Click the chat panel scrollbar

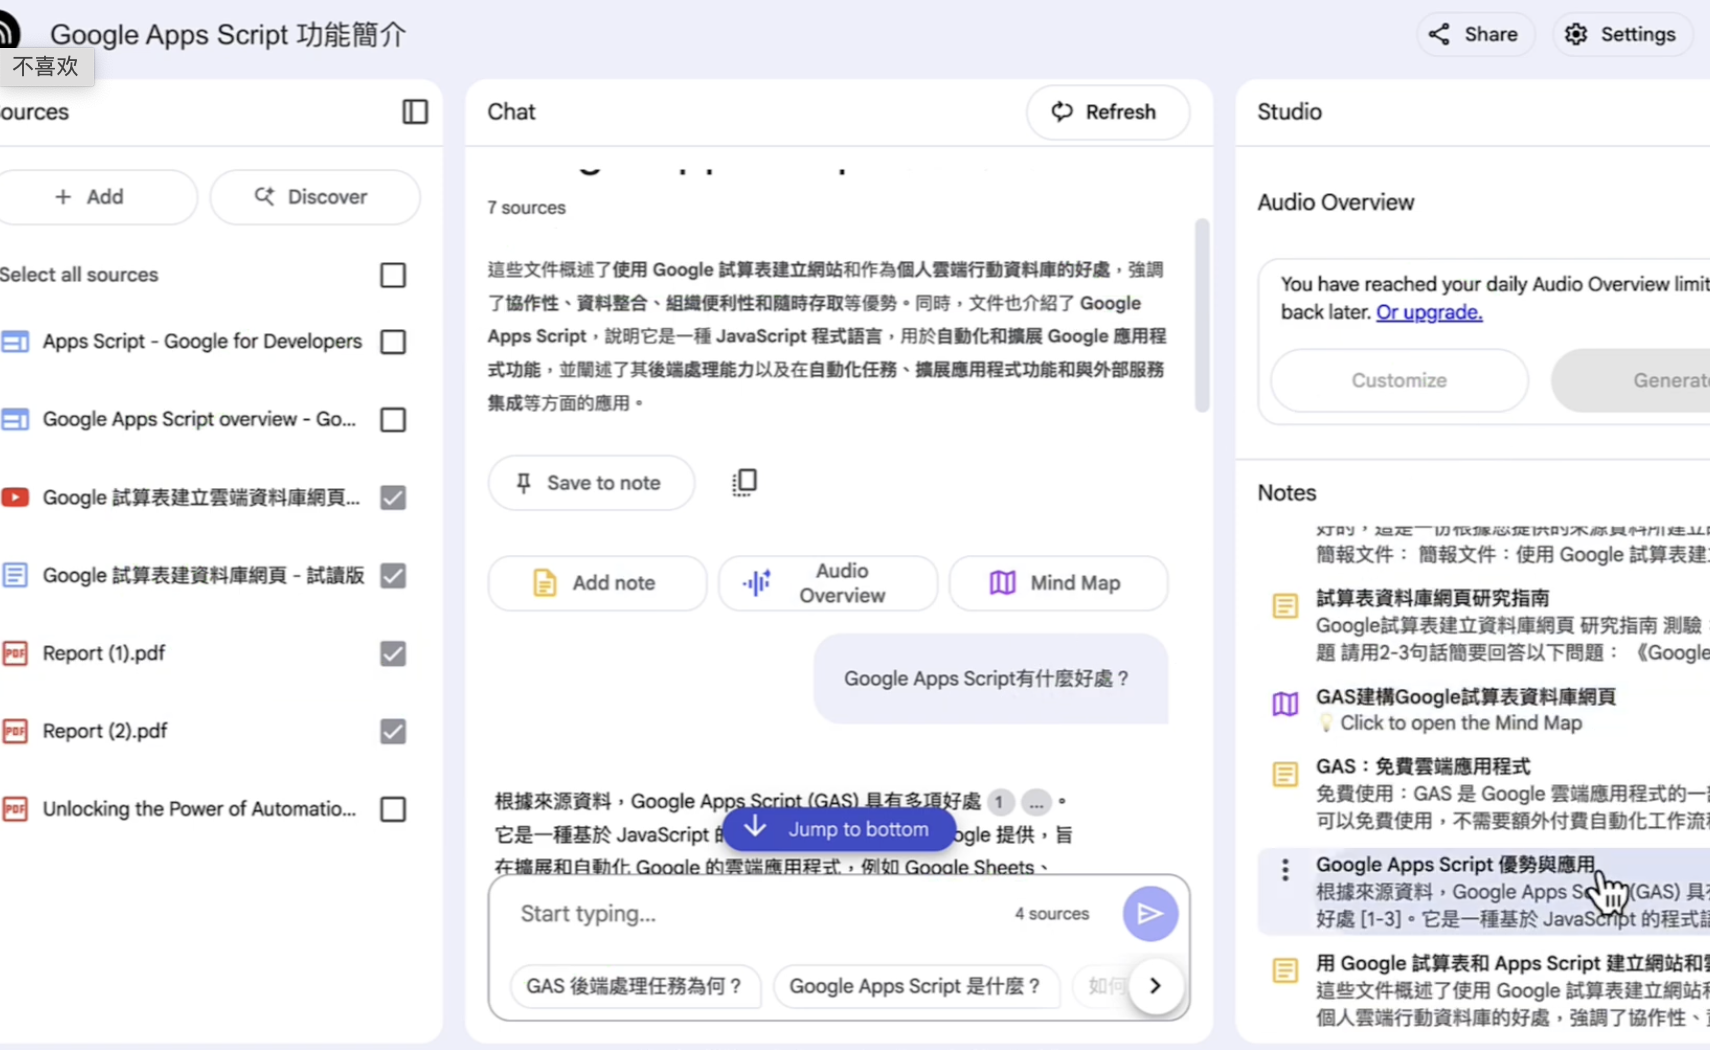(x=1202, y=315)
